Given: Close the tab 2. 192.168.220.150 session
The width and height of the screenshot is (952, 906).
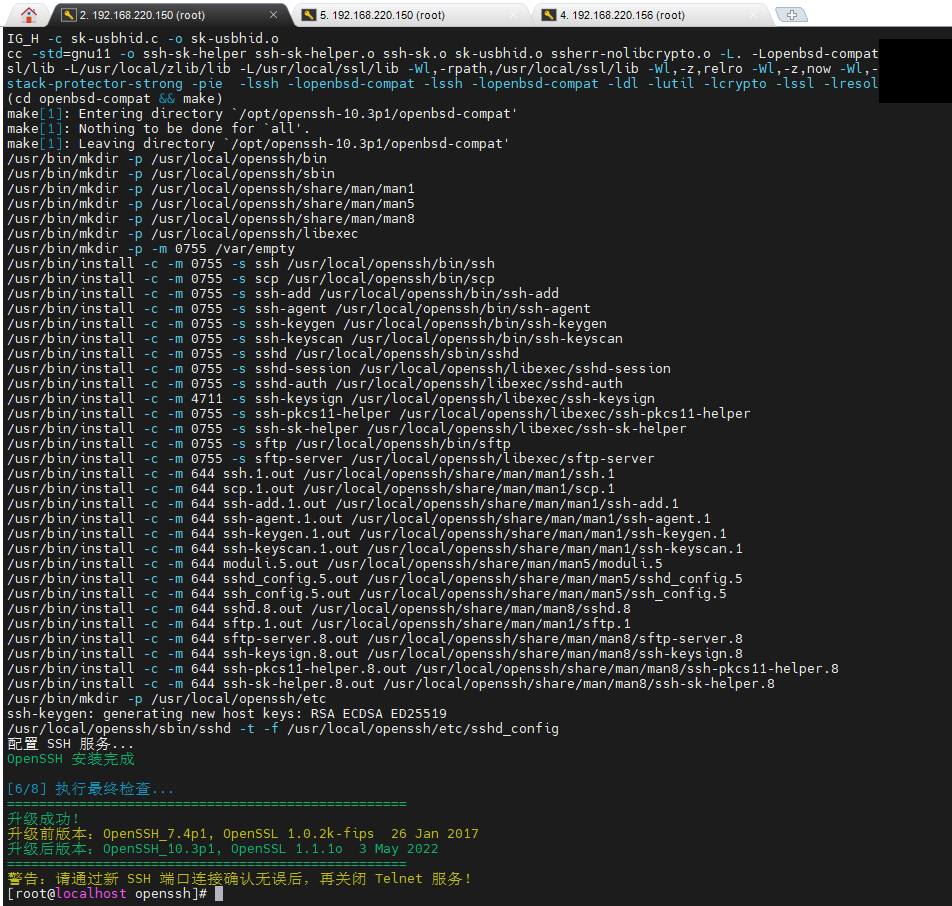Looking at the screenshot, I should (x=273, y=15).
